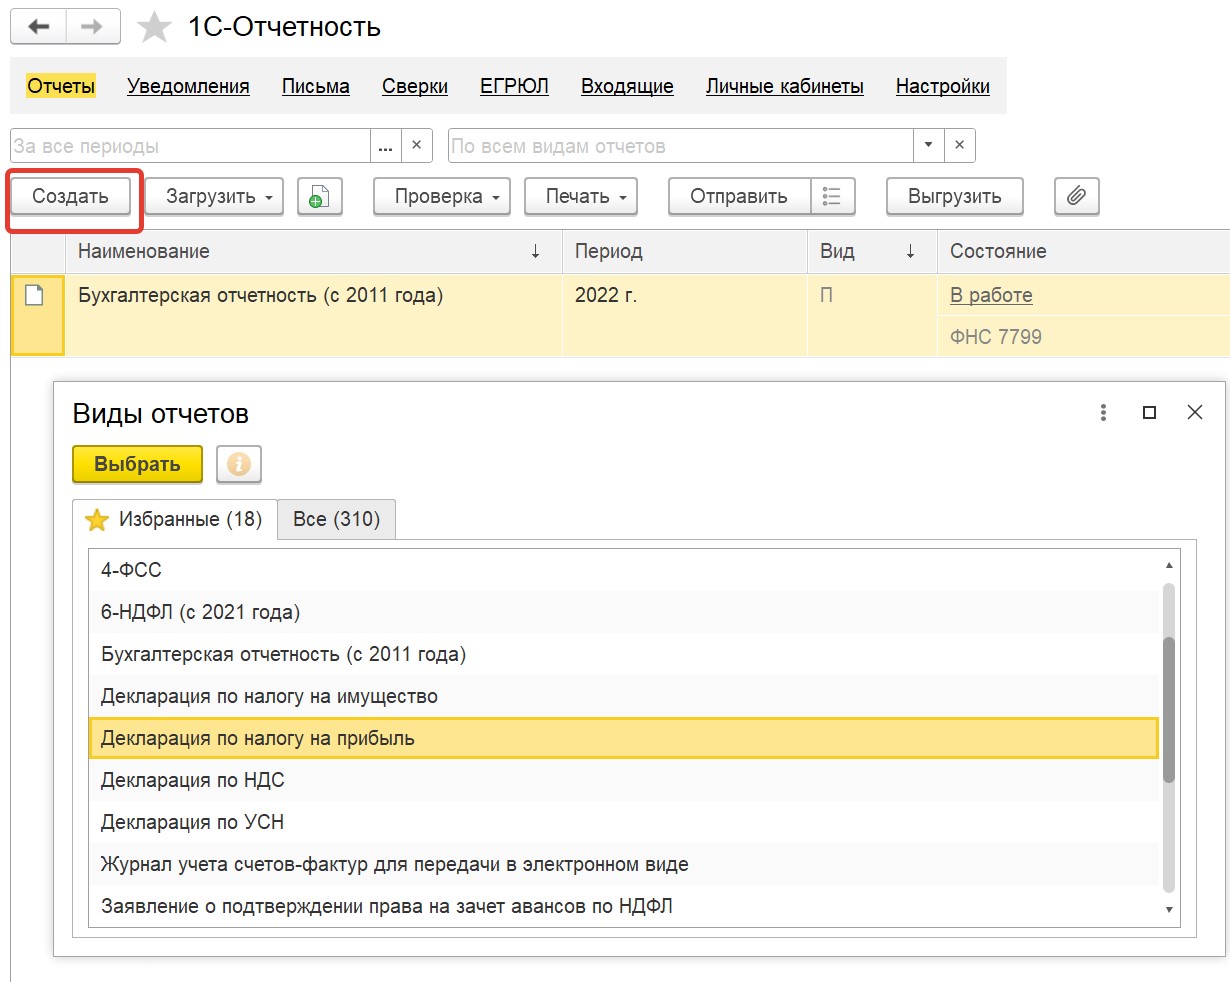Viewport: 1230px width, 982px height.
Task: Open the Загрузить dropdown
Action: point(214,197)
